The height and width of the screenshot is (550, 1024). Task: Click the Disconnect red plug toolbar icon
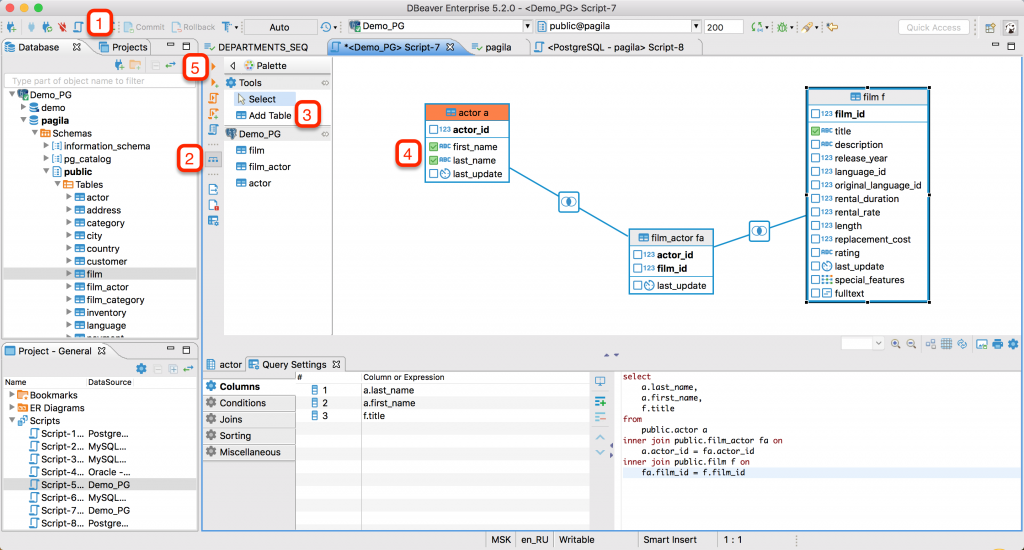62,27
